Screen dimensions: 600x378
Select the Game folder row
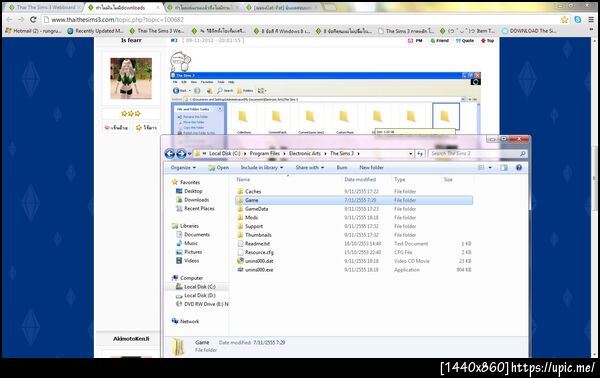point(354,200)
